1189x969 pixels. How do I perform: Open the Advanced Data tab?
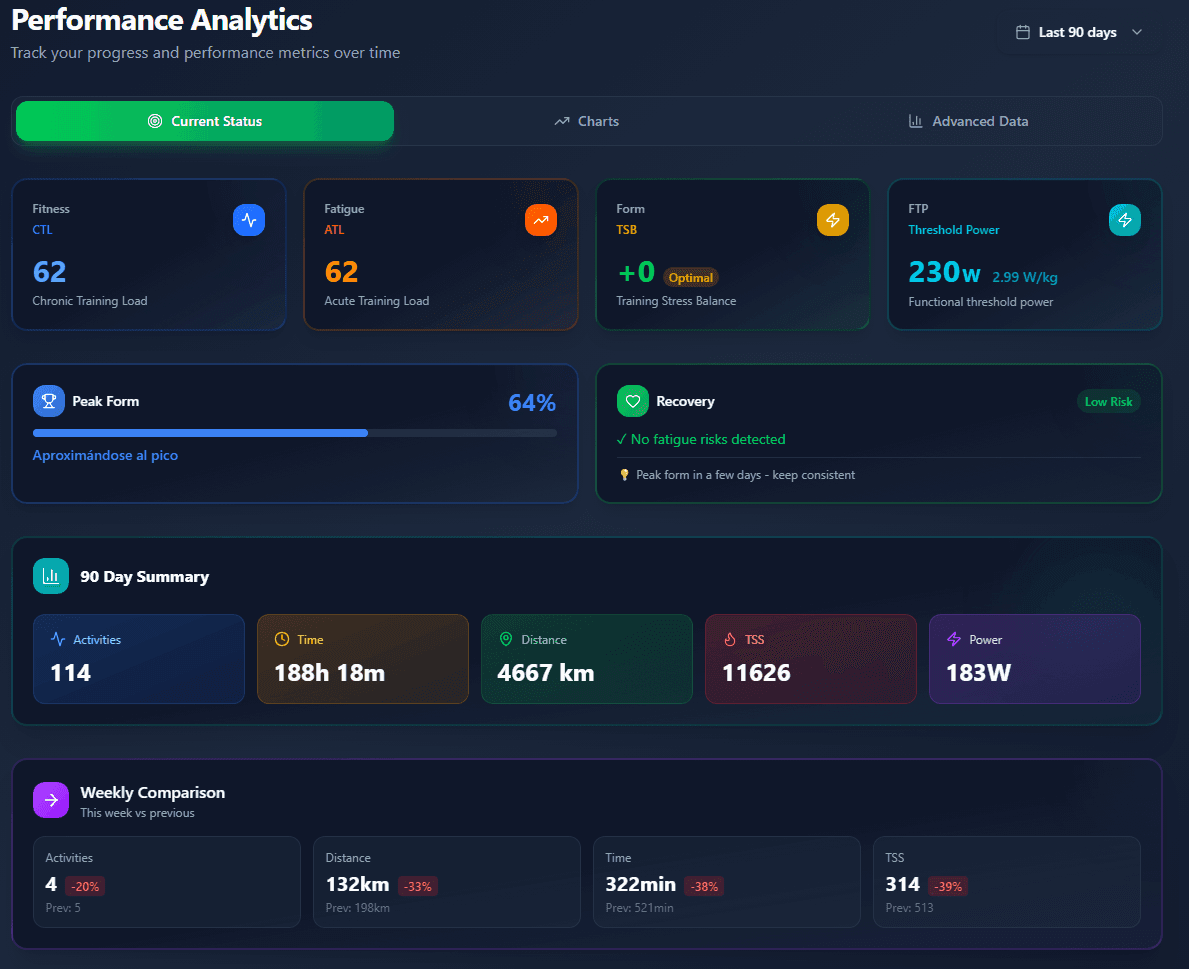(968, 121)
